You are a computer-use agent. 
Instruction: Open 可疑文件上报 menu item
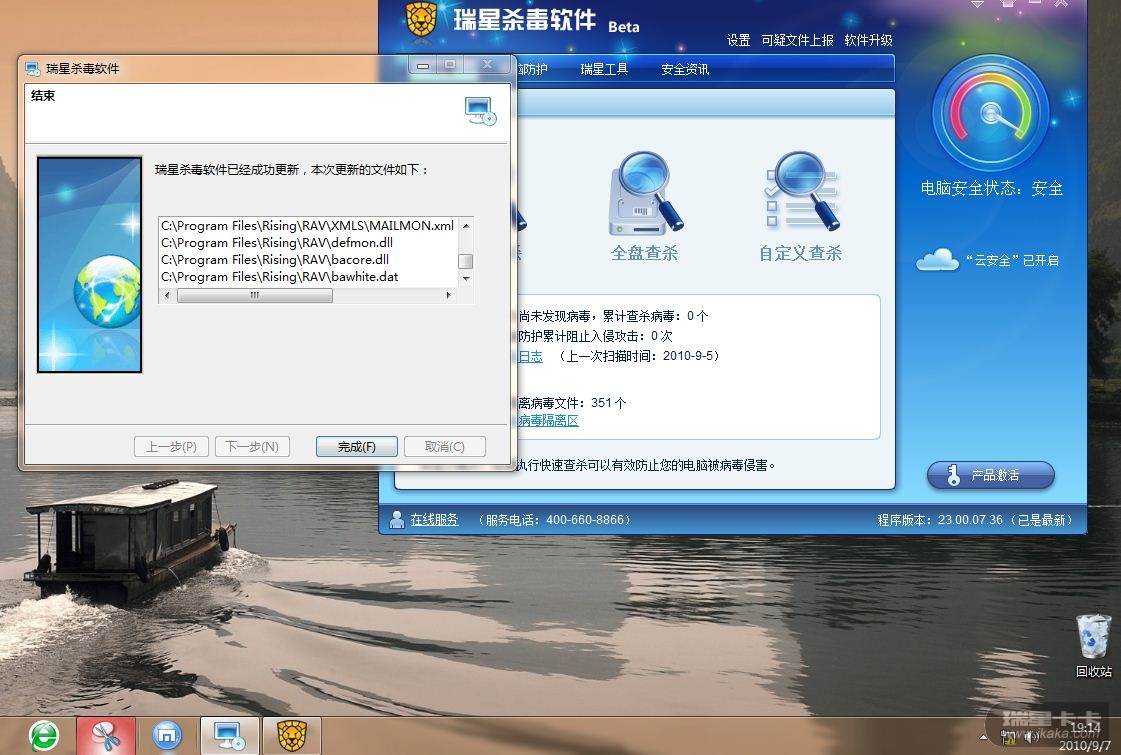point(797,40)
